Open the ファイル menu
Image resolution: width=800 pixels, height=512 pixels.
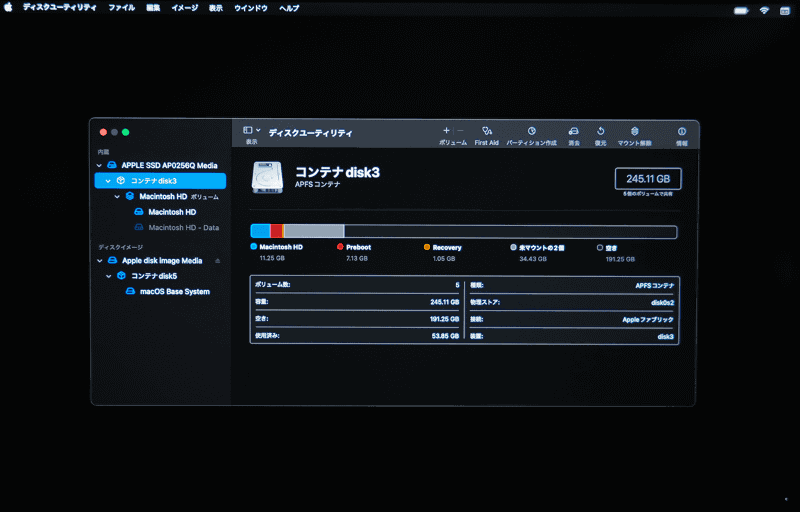pyautogui.click(x=121, y=8)
